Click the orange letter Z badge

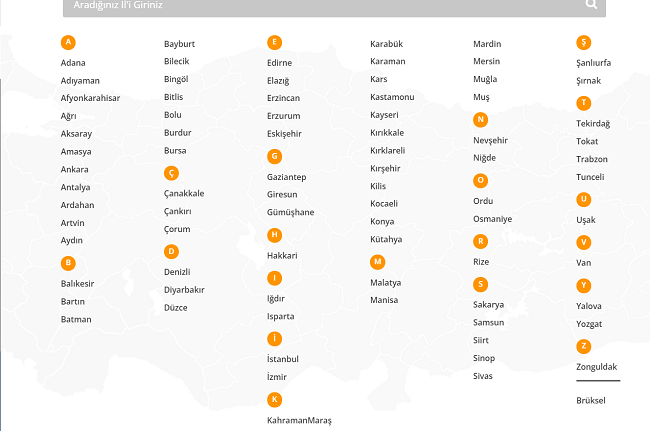[584, 346]
